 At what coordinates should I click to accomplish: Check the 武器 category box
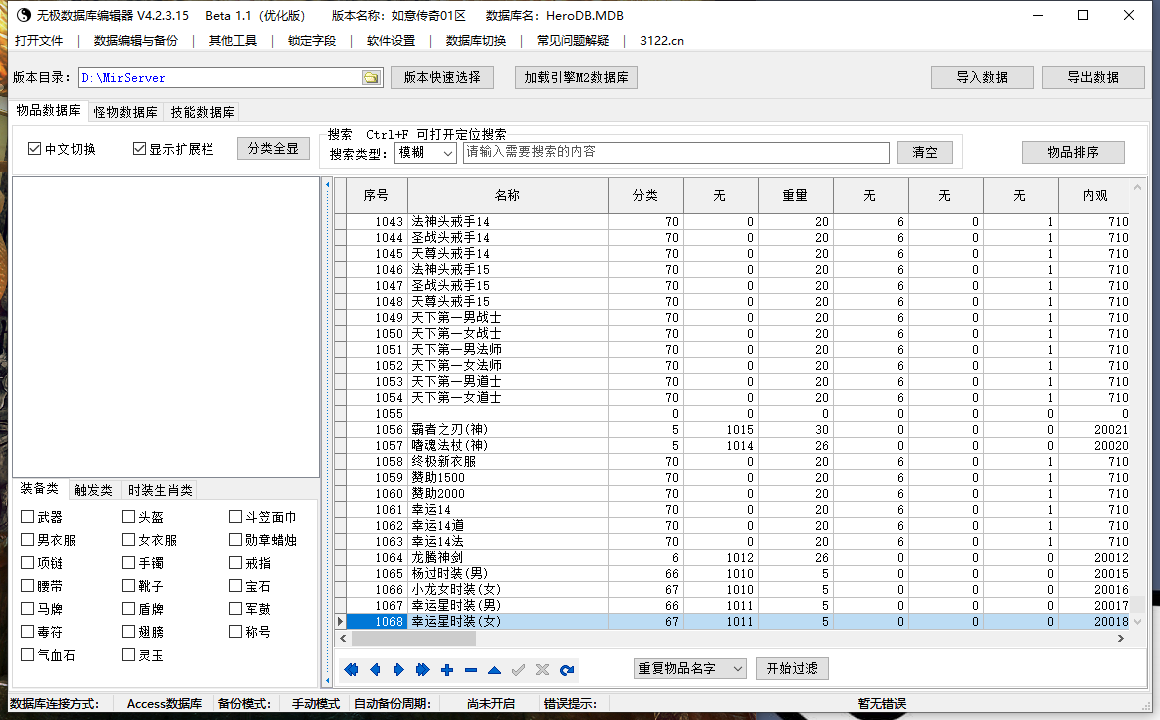click(x=27, y=517)
